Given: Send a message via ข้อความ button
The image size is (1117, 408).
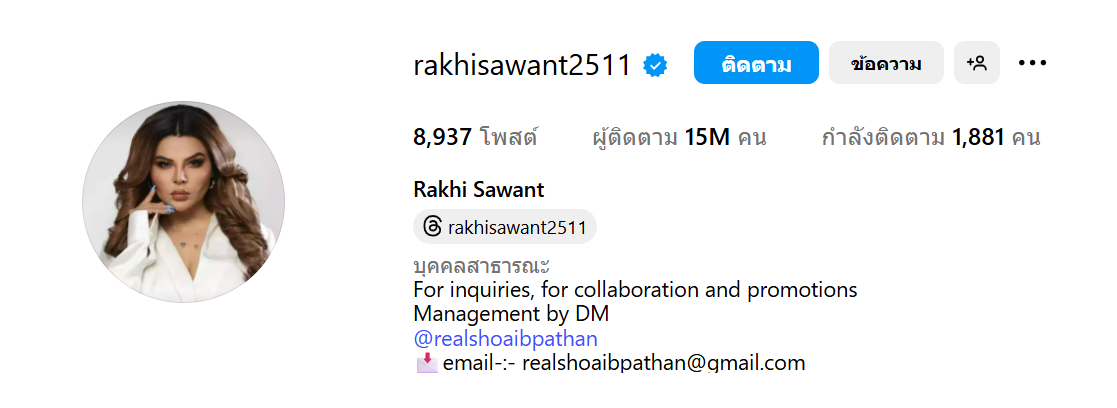Looking at the screenshot, I should coord(886,63).
